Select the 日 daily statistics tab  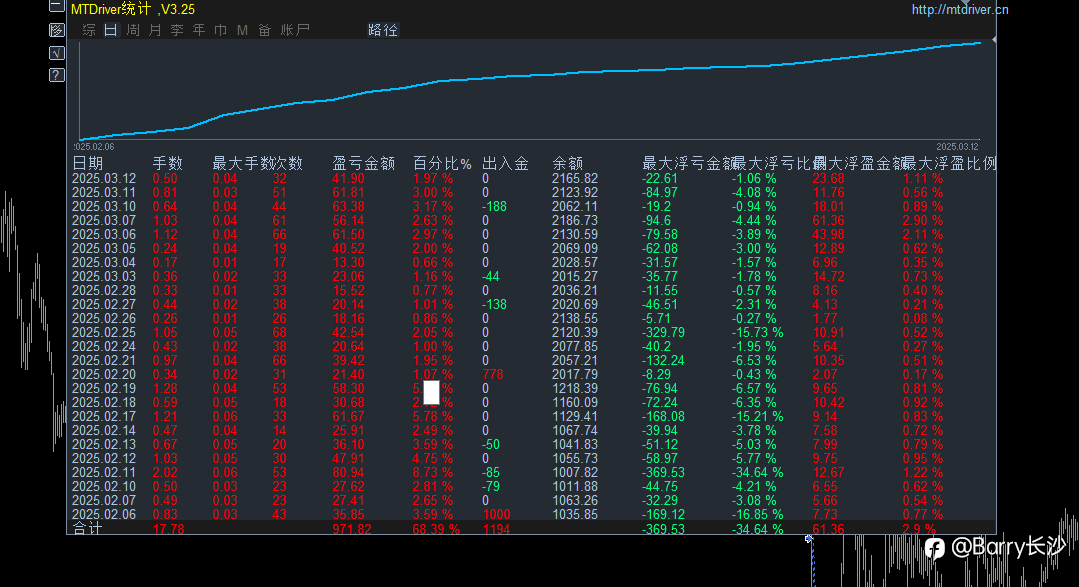tap(111, 30)
